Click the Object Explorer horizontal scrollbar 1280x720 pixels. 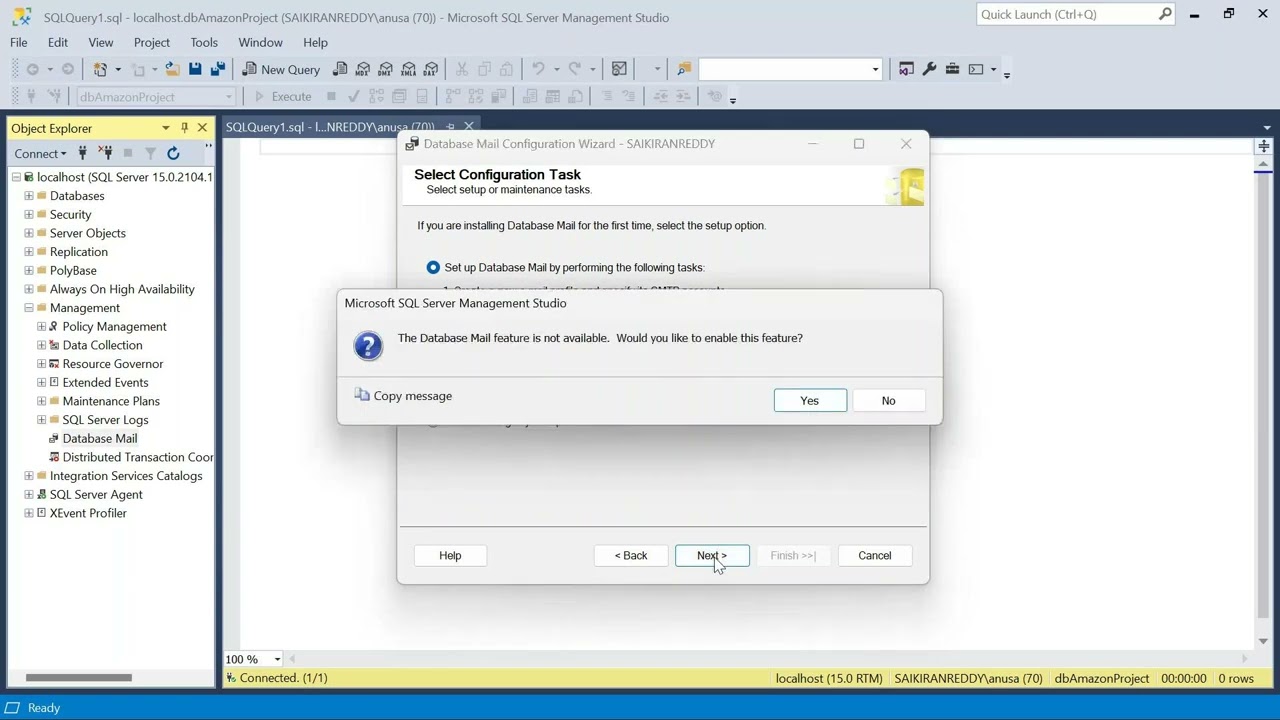pos(78,678)
